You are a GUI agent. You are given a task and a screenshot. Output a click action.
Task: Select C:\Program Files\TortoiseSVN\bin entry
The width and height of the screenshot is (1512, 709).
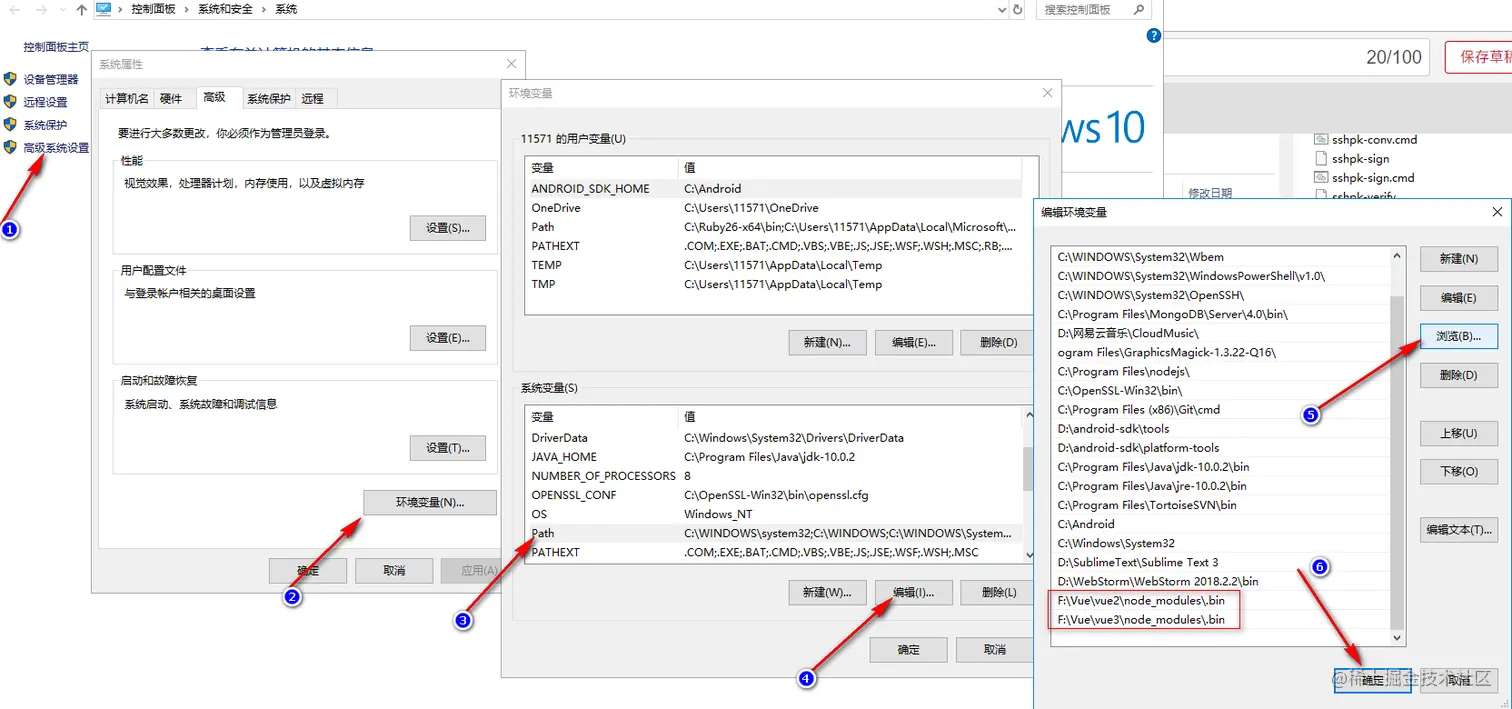tap(1223, 505)
